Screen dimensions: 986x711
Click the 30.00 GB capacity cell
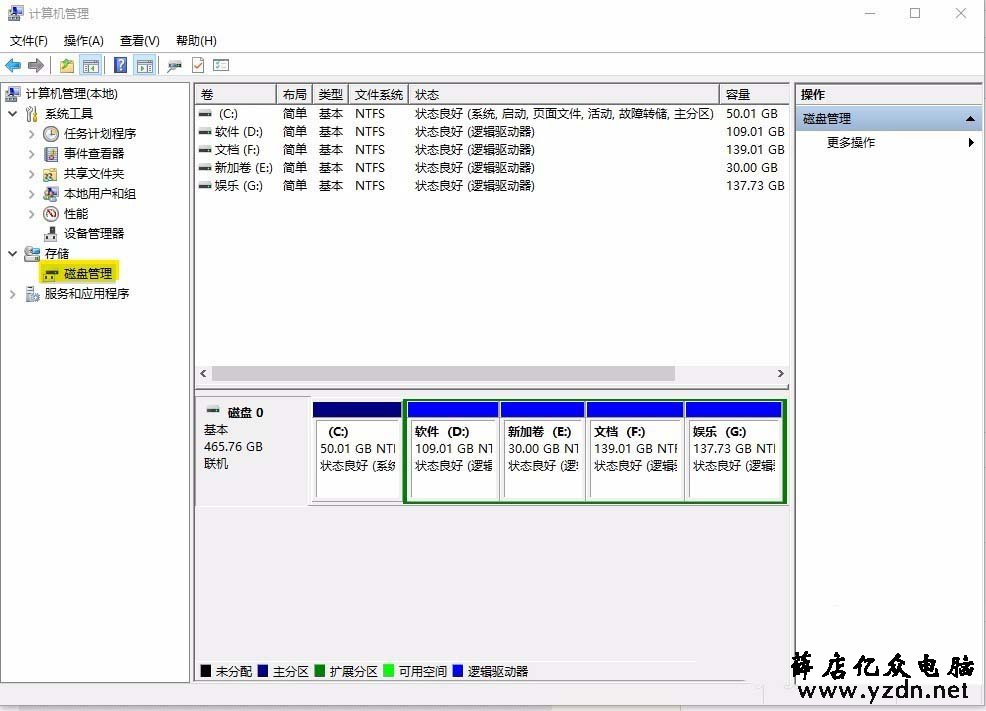click(751, 168)
